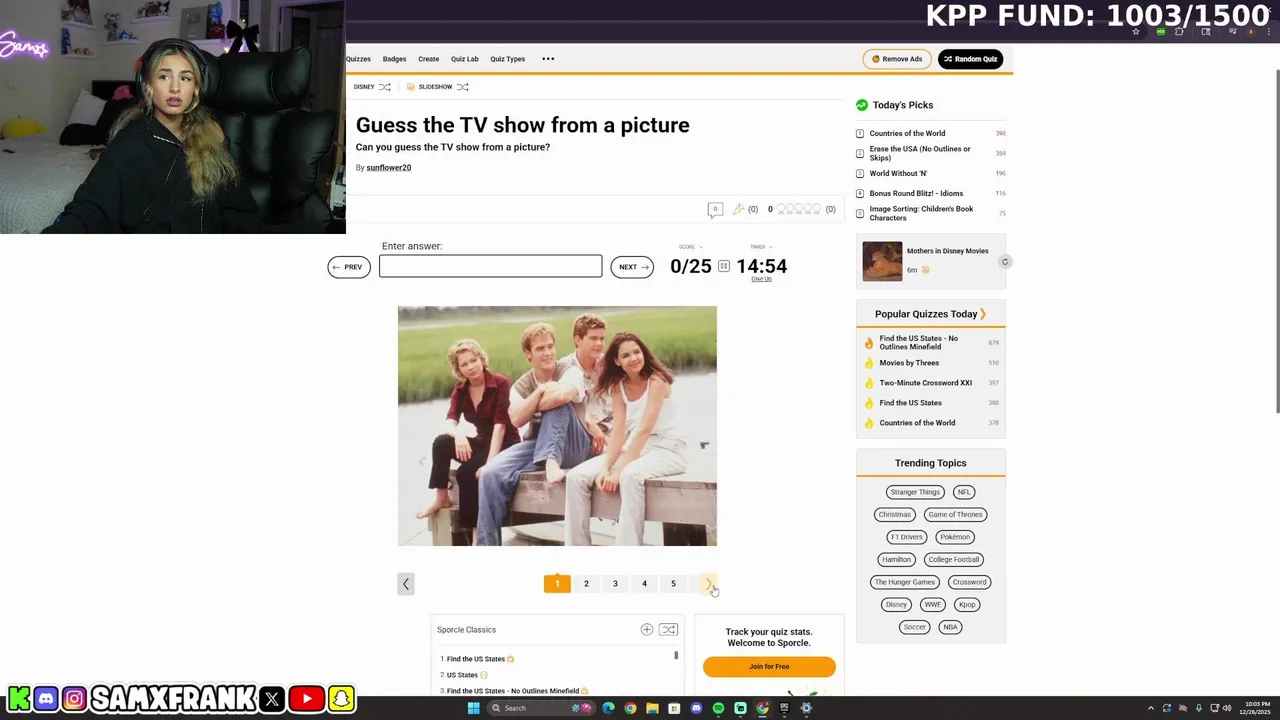This screenshot has width=1280, height=720.
Task: Click the Mothers in Disney Movies thumbnail
Action: coord(882,262)
